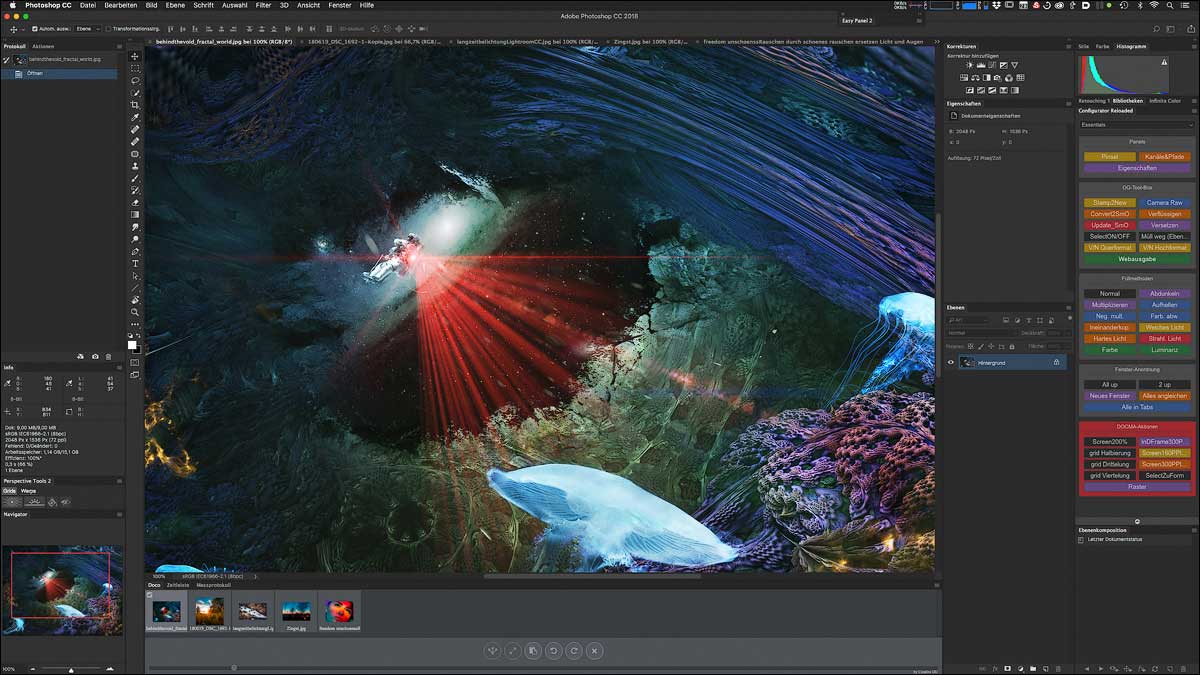
Task: Select the Zingst.jpg thumbnail in Doco panel
Action: 295,611
